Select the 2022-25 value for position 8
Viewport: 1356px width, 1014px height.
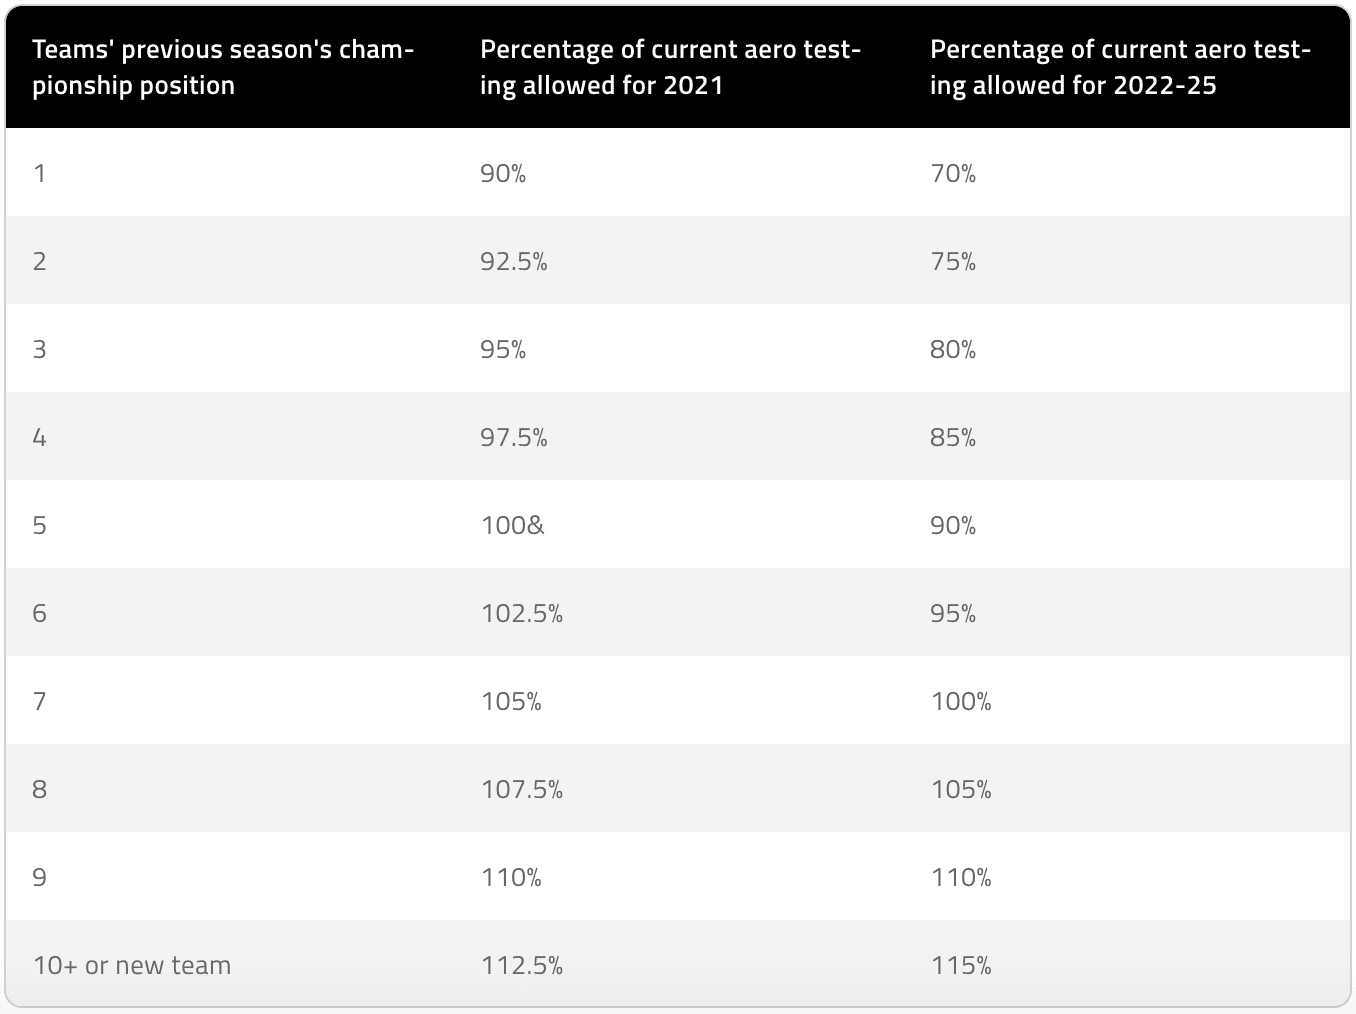pyautogui.click(x=961, y=789)
